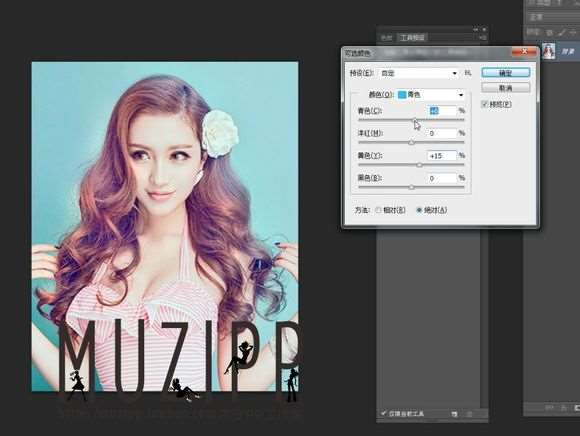Screen dimensions: 580x436
Task: Click the OK button in Selective Color
Action: (x=506, y=72)
